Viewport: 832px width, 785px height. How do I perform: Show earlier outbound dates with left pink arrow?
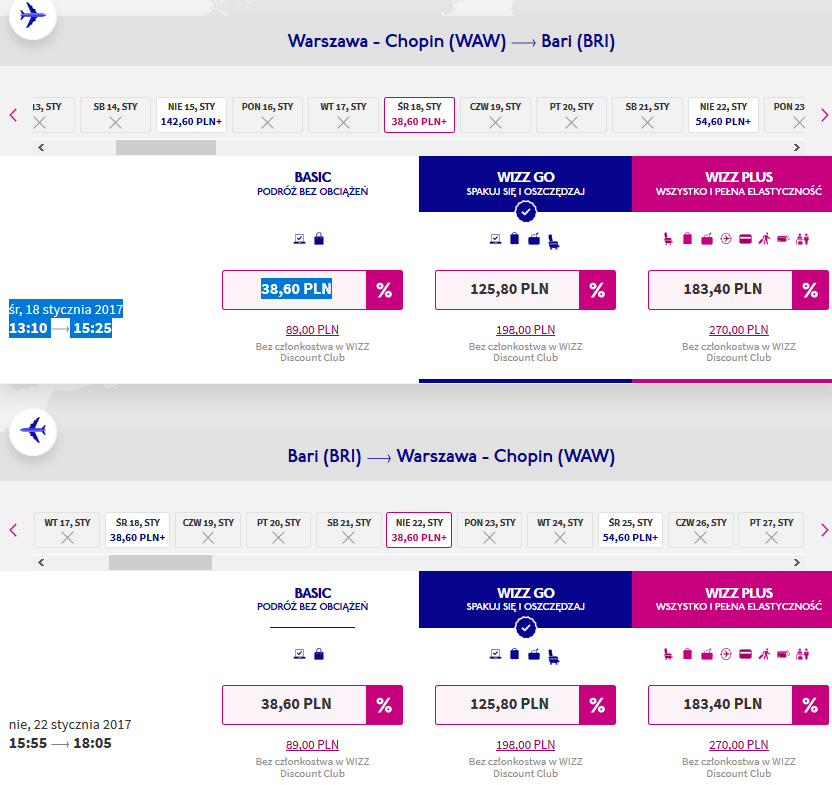[x=14, y=115]
